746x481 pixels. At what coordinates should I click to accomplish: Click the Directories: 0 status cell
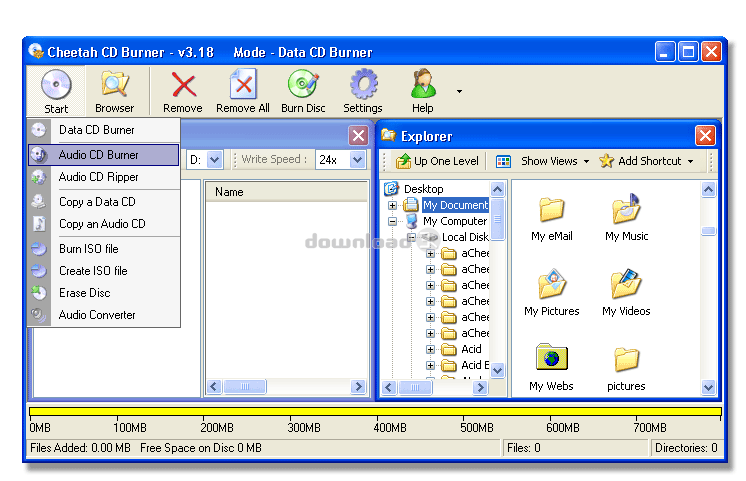pos(686,448)
